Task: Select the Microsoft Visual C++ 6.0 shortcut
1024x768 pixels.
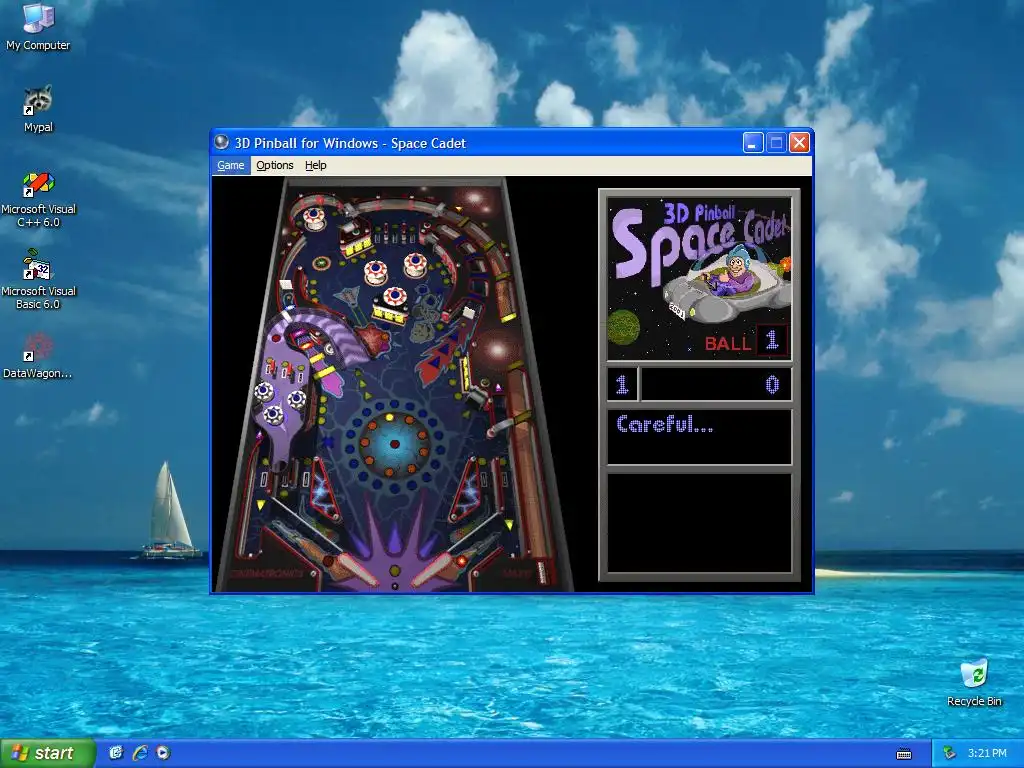Action: [x=38, y=199]
